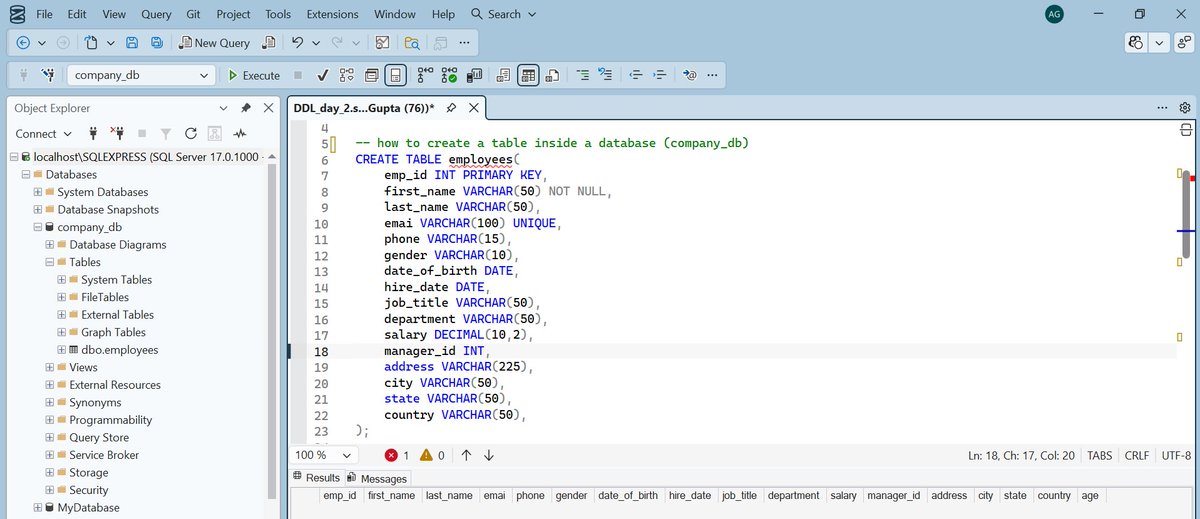The width and height of the screenshot is (1200, 519).
Task: Expand the dbo.employees table node
Action: pos(61,350)
